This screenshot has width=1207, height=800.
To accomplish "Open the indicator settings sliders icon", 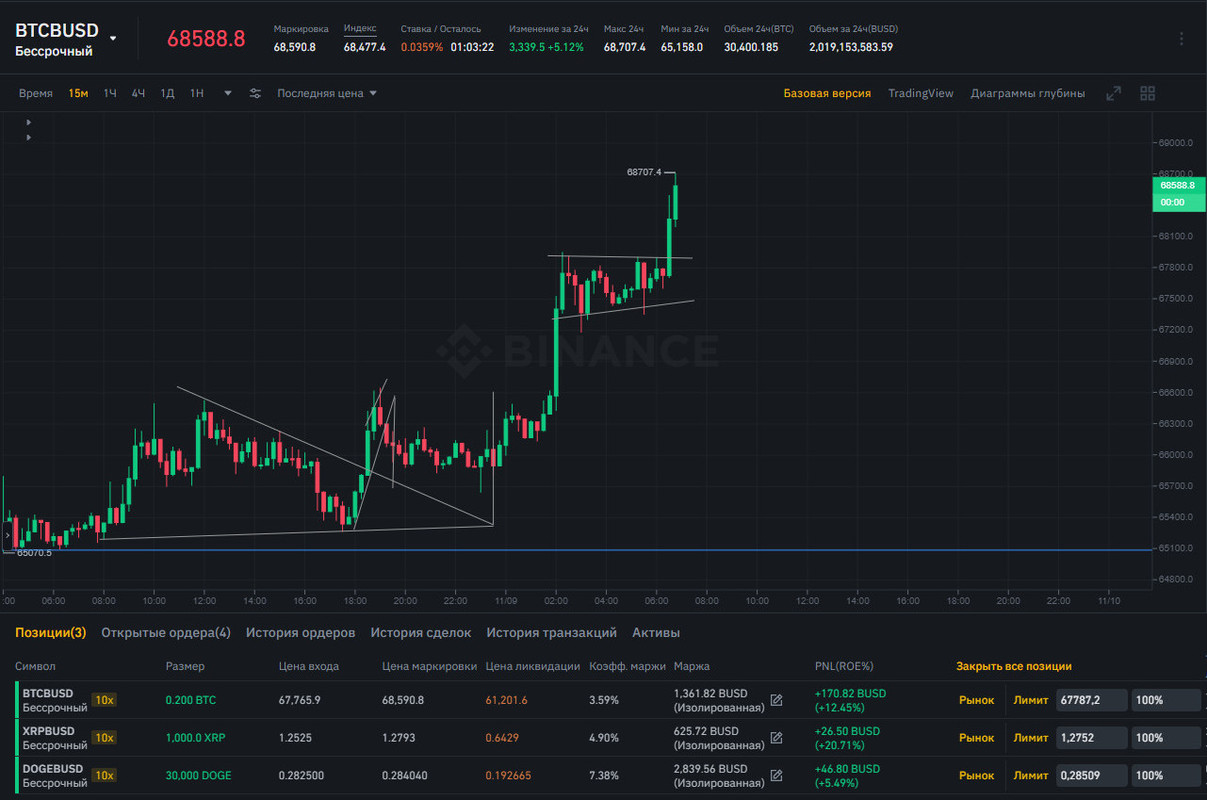I will click(x=255, y=93).
